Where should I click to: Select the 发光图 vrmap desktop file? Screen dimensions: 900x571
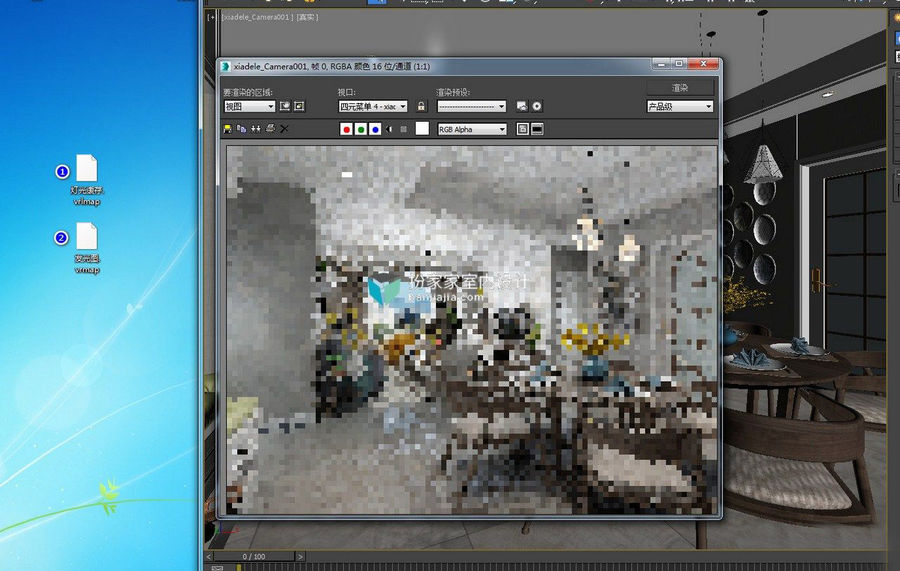(x=87, y=248)
